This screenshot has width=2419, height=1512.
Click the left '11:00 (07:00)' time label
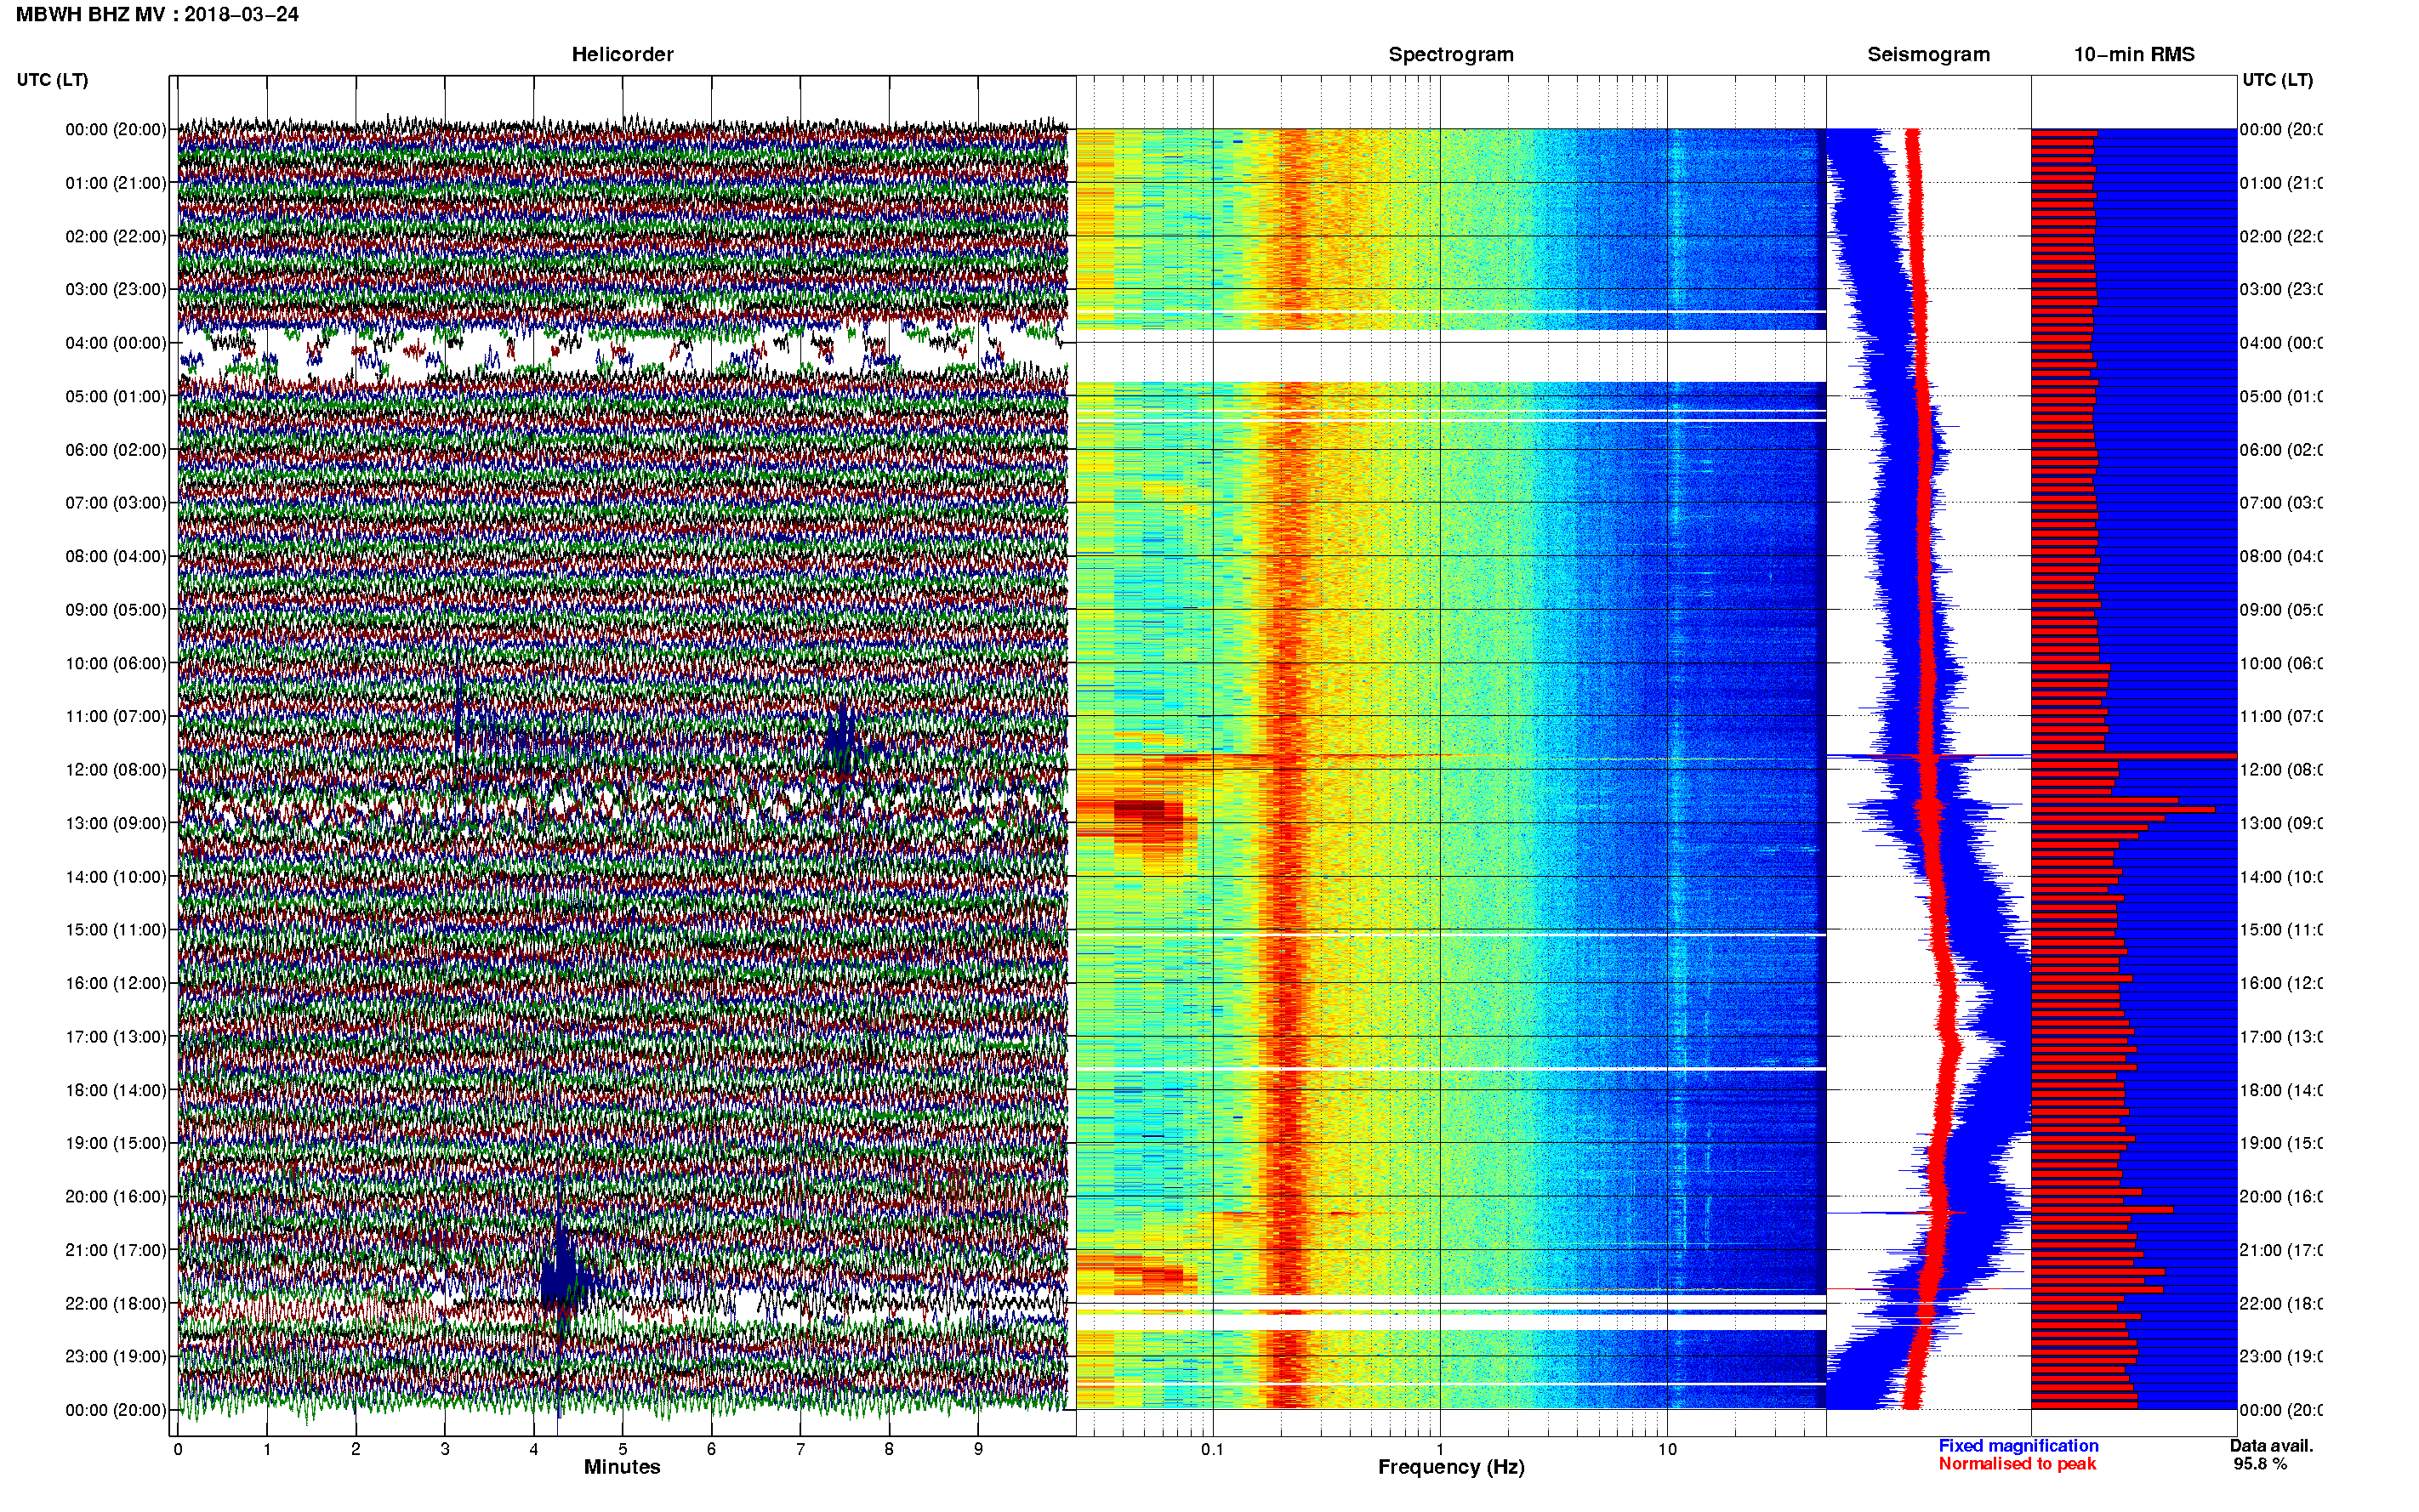(116, 716)
